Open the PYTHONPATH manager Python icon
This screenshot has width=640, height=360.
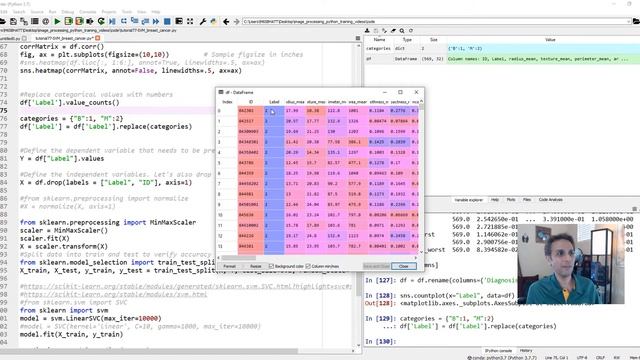point(213,21)
